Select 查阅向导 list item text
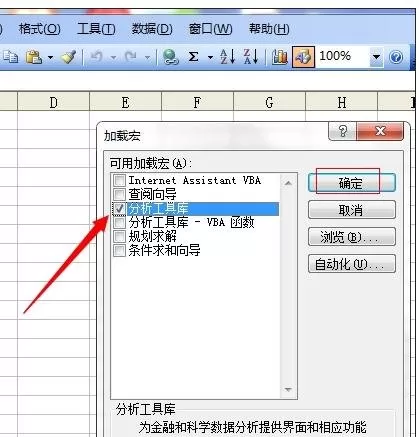Viewport: 419px width, 437px height. pyautogui.click(x=153, y=194)
